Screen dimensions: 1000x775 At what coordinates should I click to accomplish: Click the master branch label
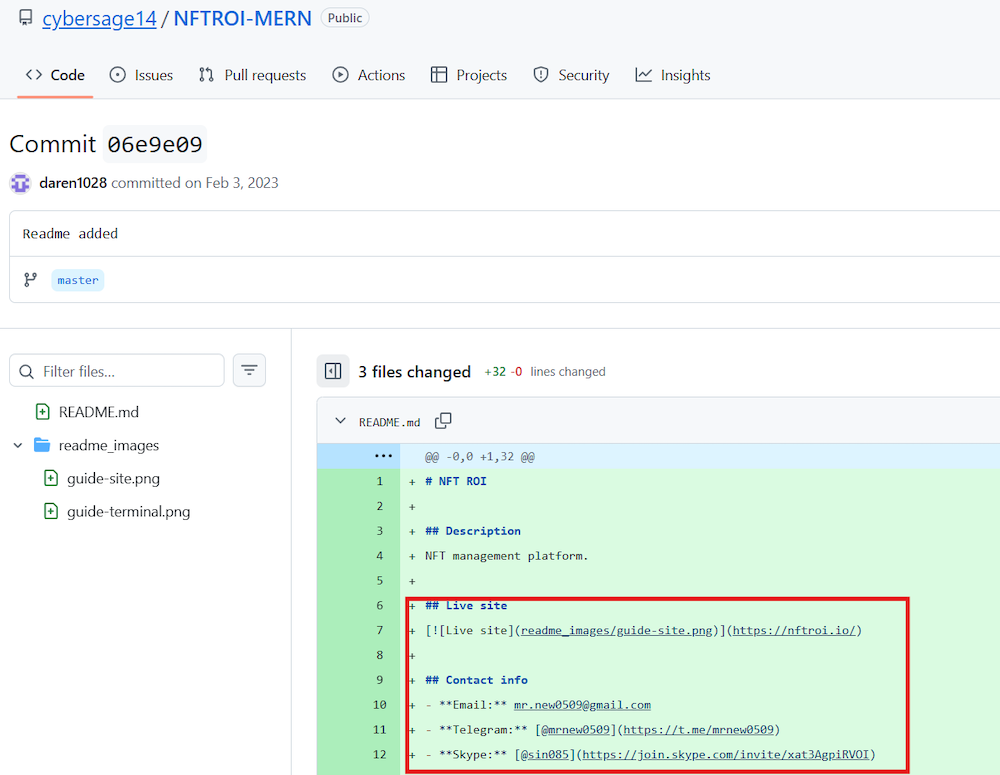(78, 280)
